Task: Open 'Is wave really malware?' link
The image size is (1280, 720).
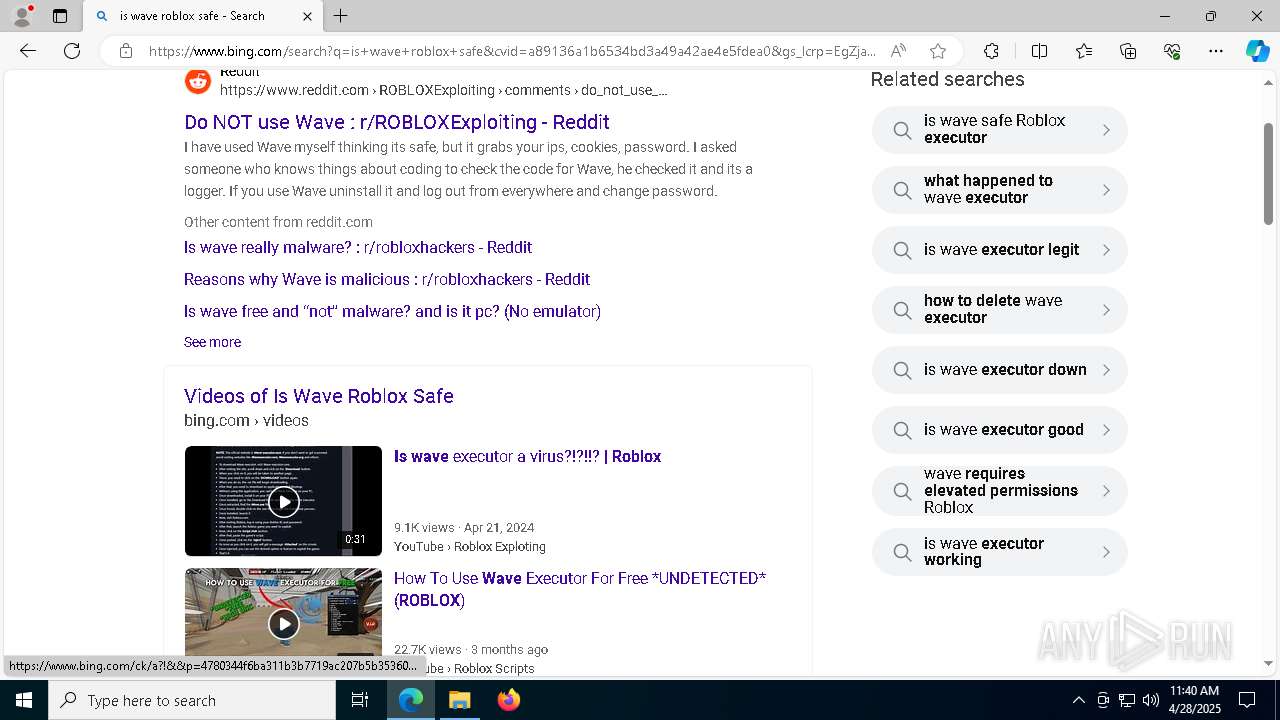Action: (x=358, y=247)
